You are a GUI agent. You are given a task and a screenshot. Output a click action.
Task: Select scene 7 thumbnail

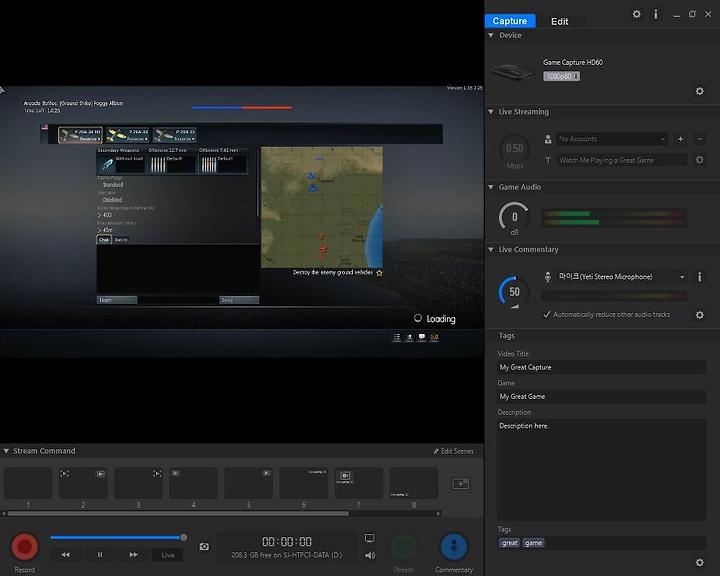(359, 483)
